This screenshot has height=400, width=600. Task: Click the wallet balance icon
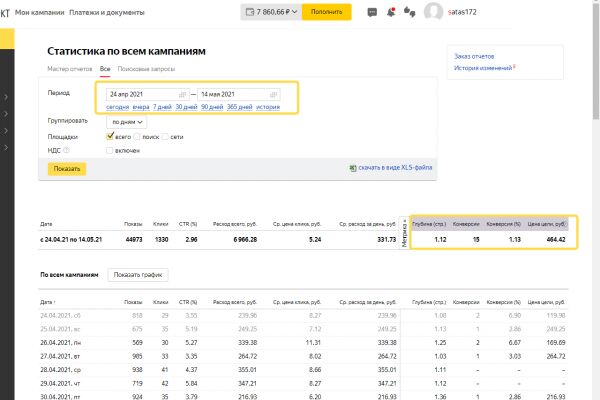[x=249, y=12]
